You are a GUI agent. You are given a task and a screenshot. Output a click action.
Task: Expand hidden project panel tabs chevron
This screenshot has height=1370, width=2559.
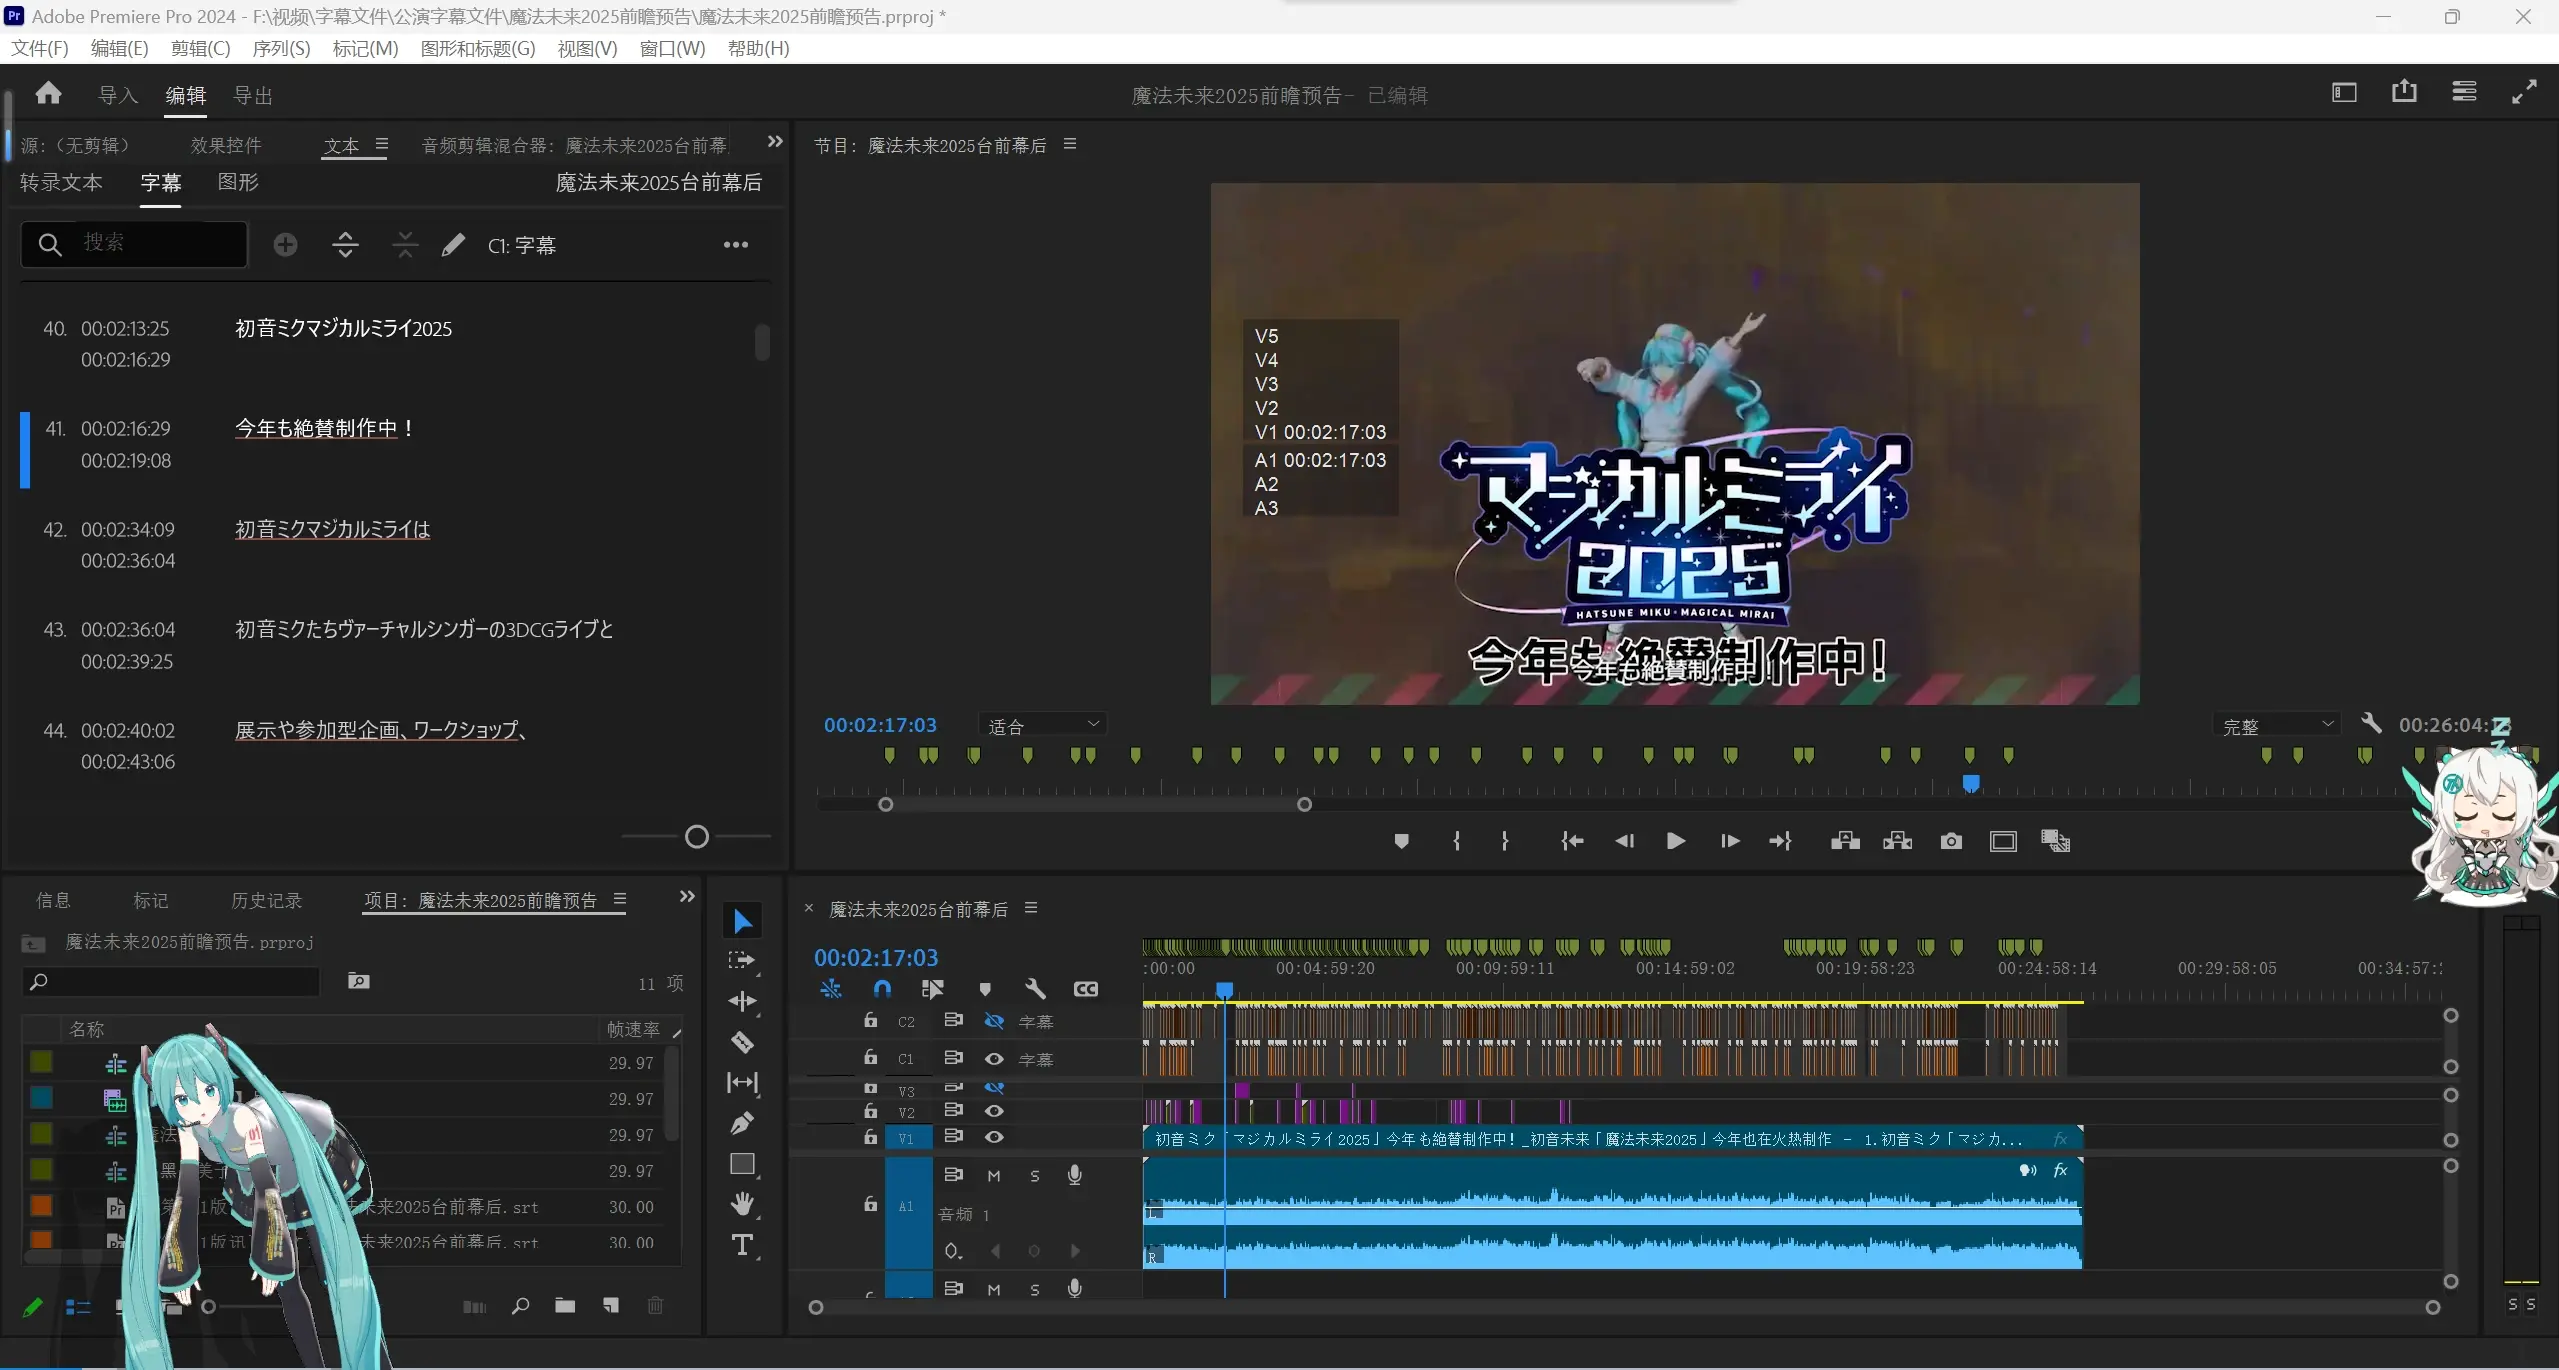[x=687, y=897]
